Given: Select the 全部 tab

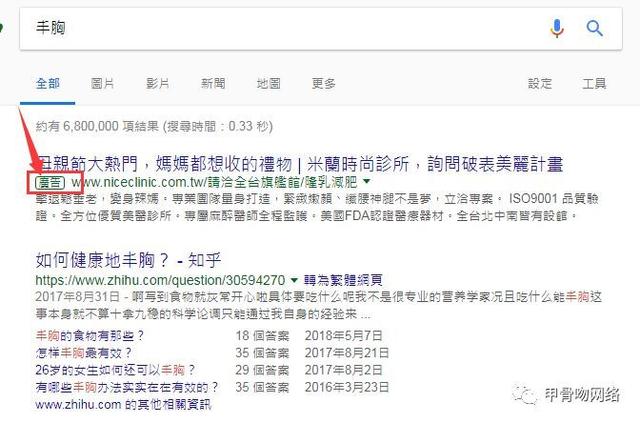Looking at the screenshot, I should pos(48,84).
